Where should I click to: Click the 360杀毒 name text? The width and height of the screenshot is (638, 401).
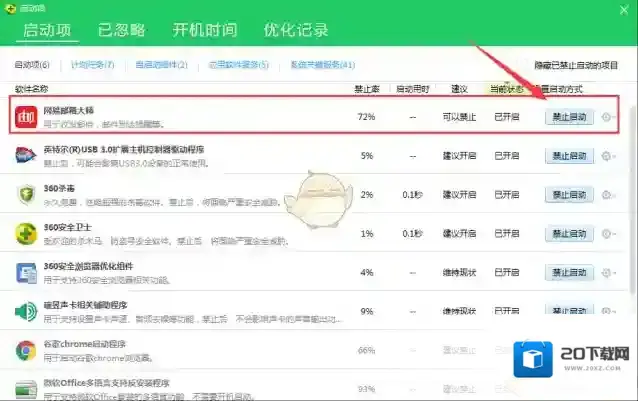[59, 188]
